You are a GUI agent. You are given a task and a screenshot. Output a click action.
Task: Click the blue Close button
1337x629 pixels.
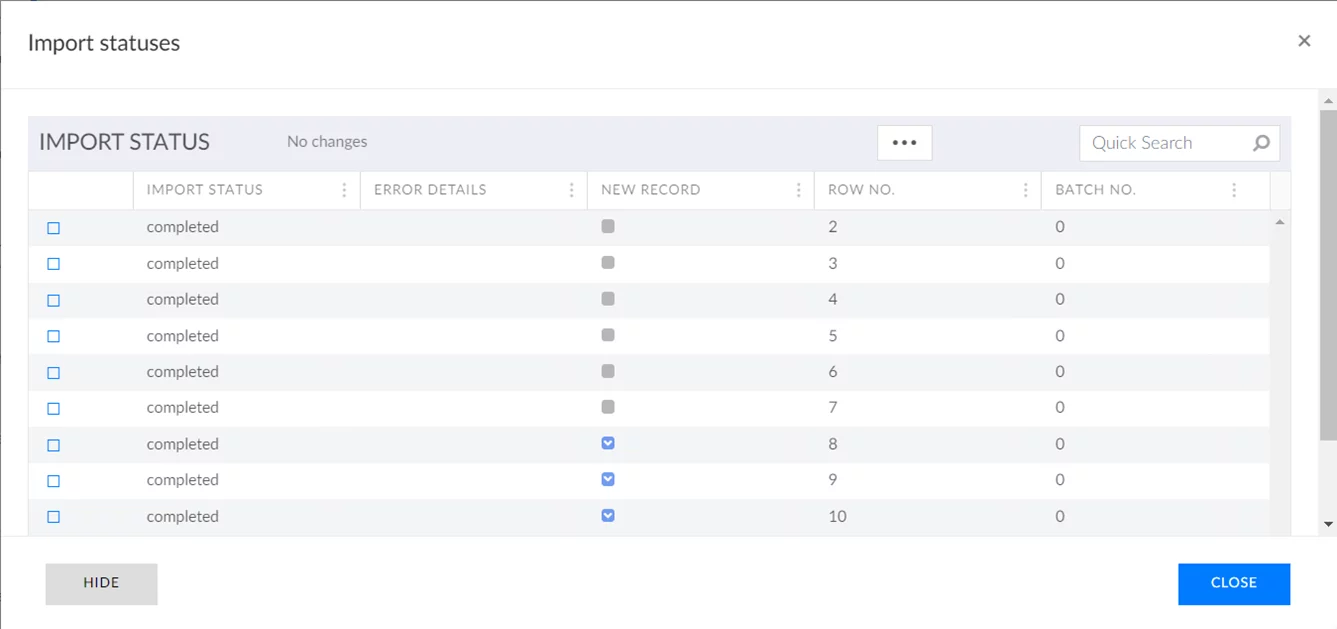coord(1233,584)
